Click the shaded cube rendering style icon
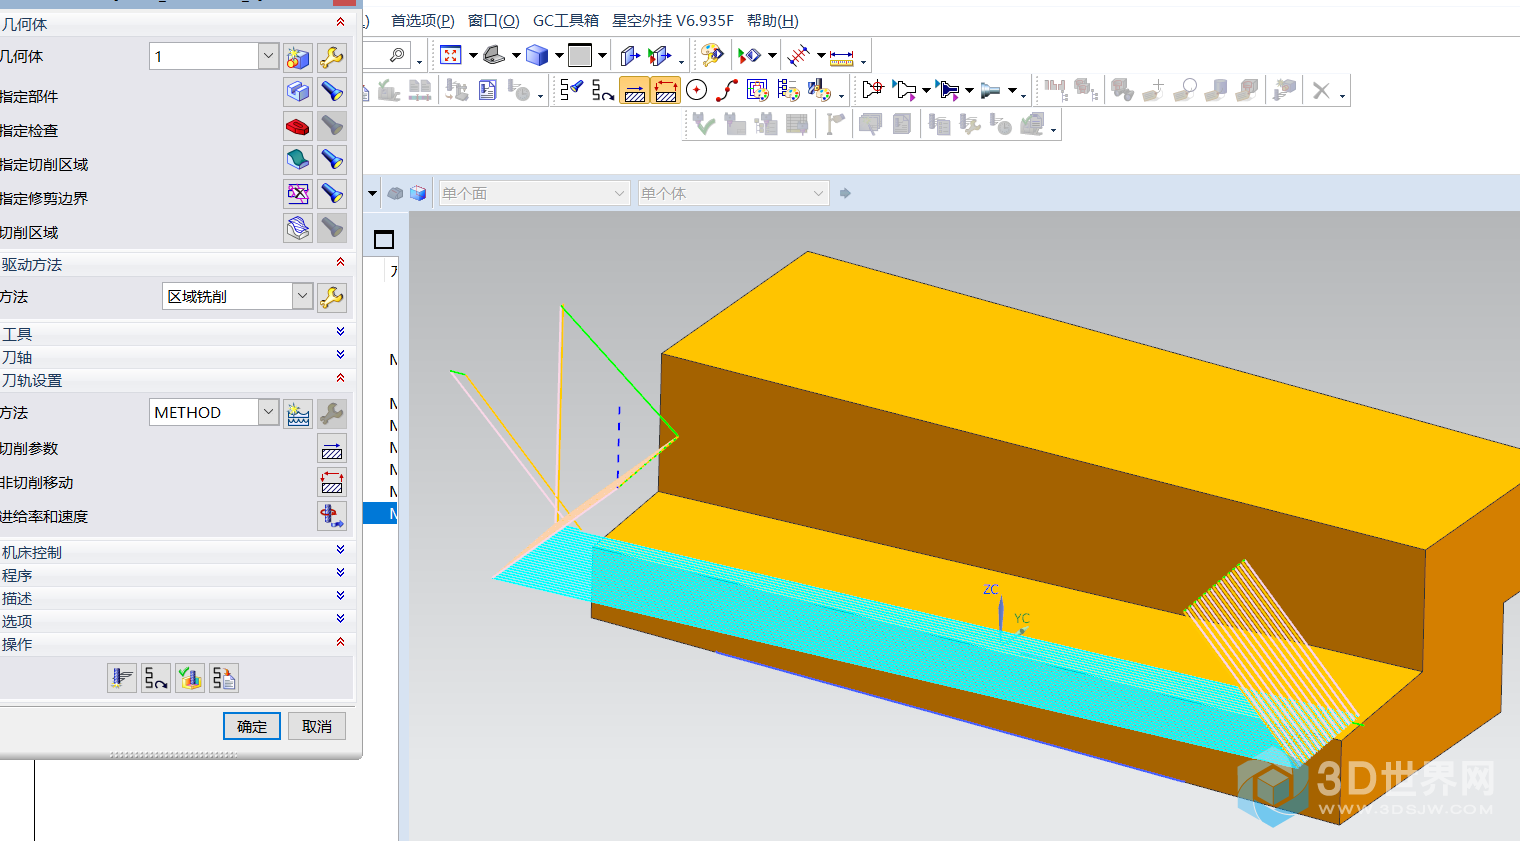This screenshot has height=841, width=1520. point(537,55)
